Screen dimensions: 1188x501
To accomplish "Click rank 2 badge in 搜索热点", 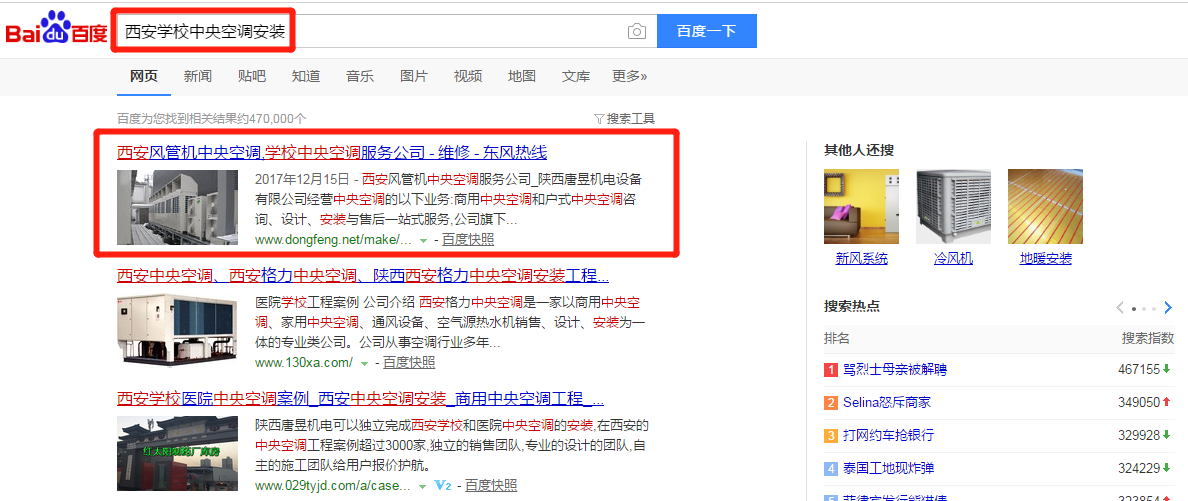I will [830, 402].
